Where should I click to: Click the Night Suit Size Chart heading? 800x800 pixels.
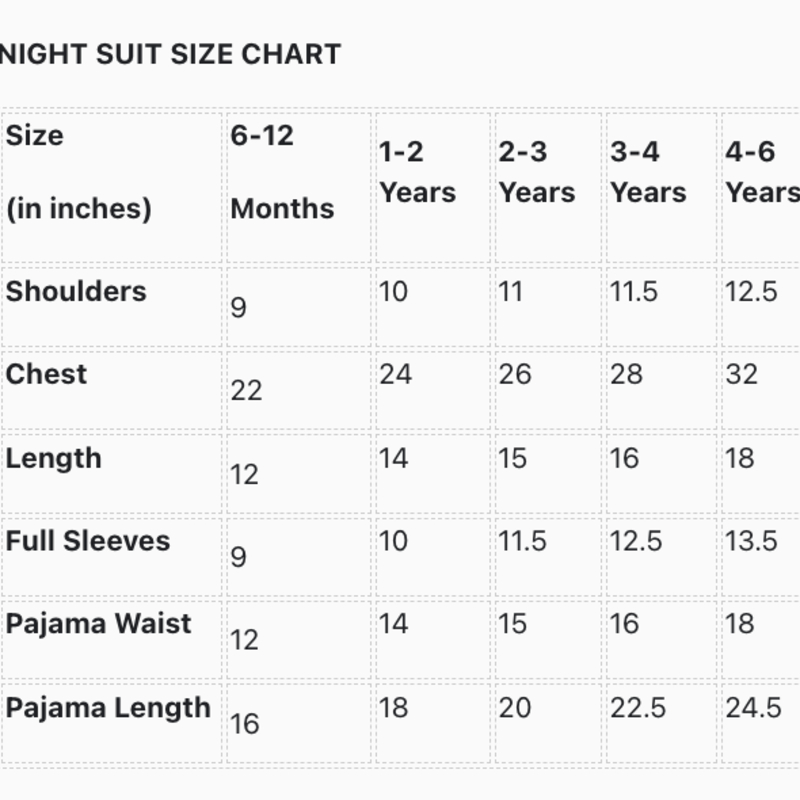click(170, 54)
